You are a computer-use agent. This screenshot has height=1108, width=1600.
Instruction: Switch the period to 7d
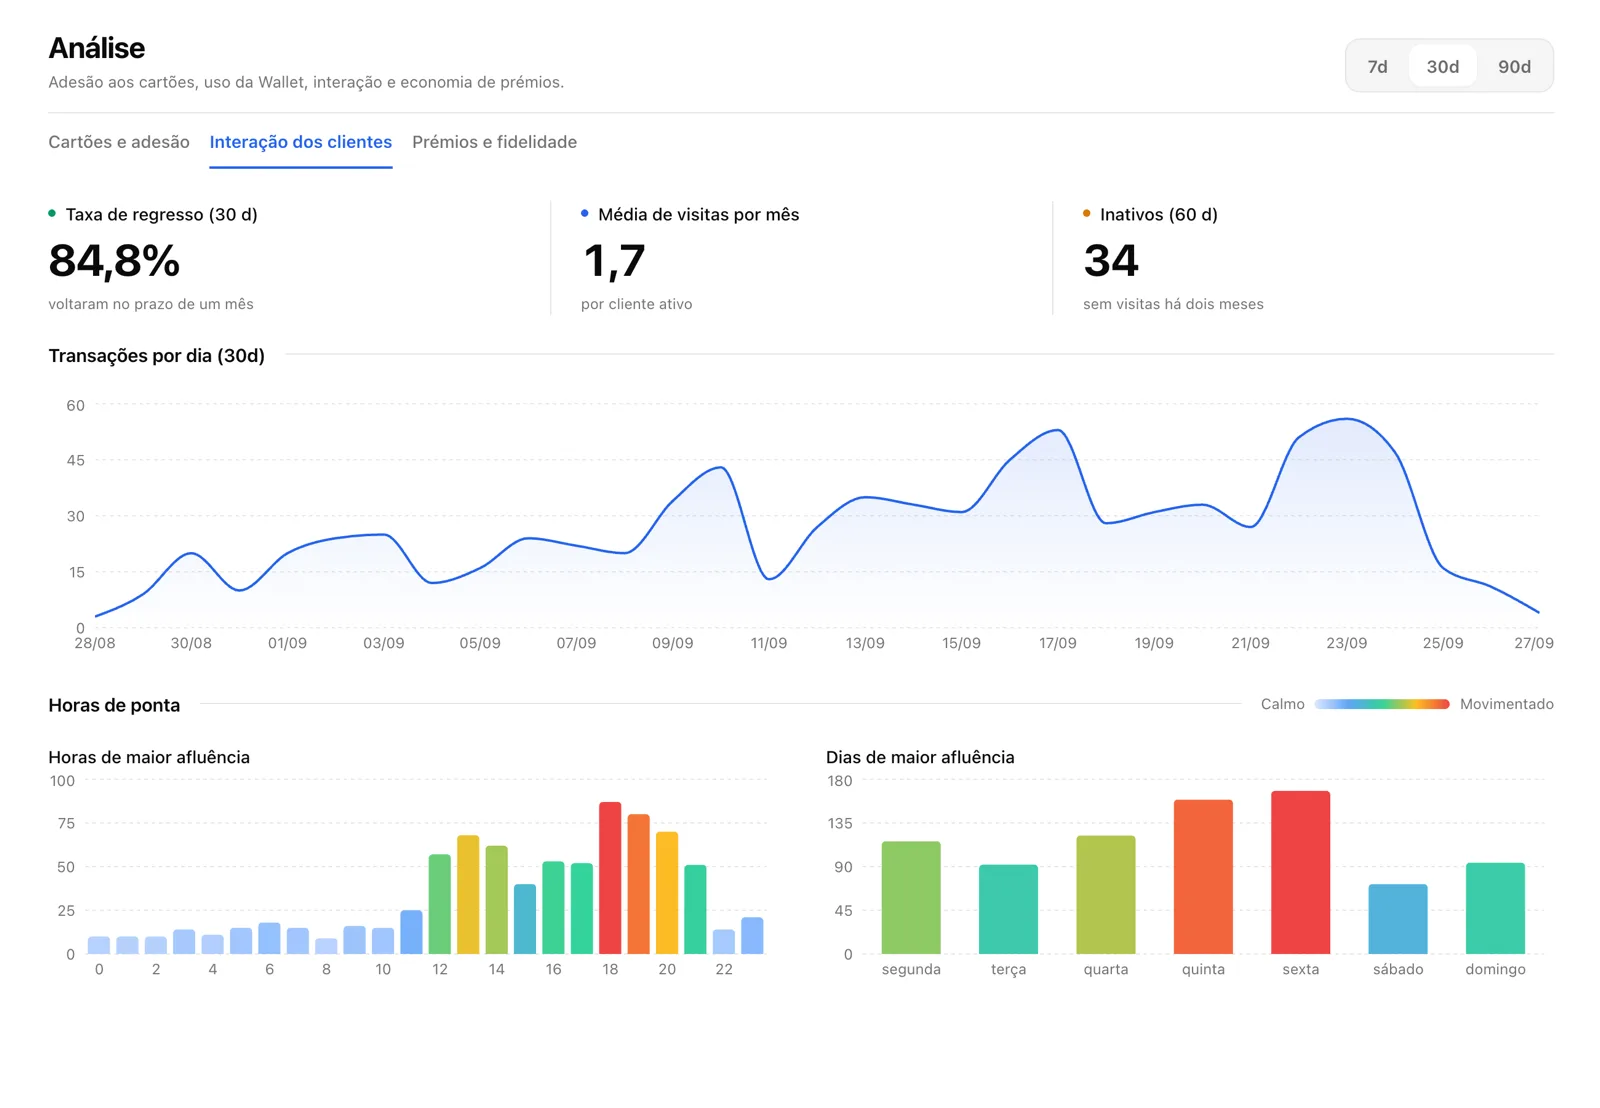1377,66
